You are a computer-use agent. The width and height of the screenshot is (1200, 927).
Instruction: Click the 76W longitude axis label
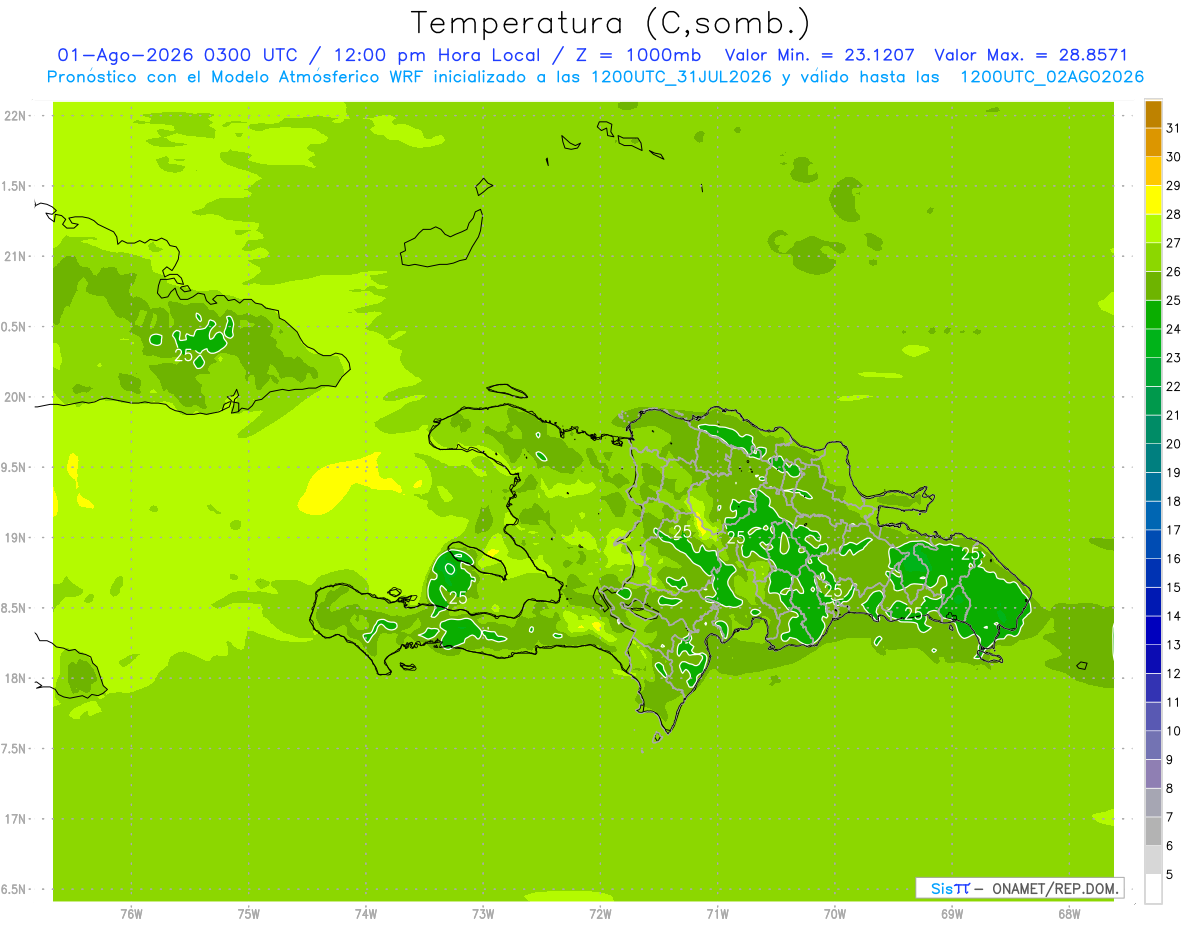coord(131,914)
